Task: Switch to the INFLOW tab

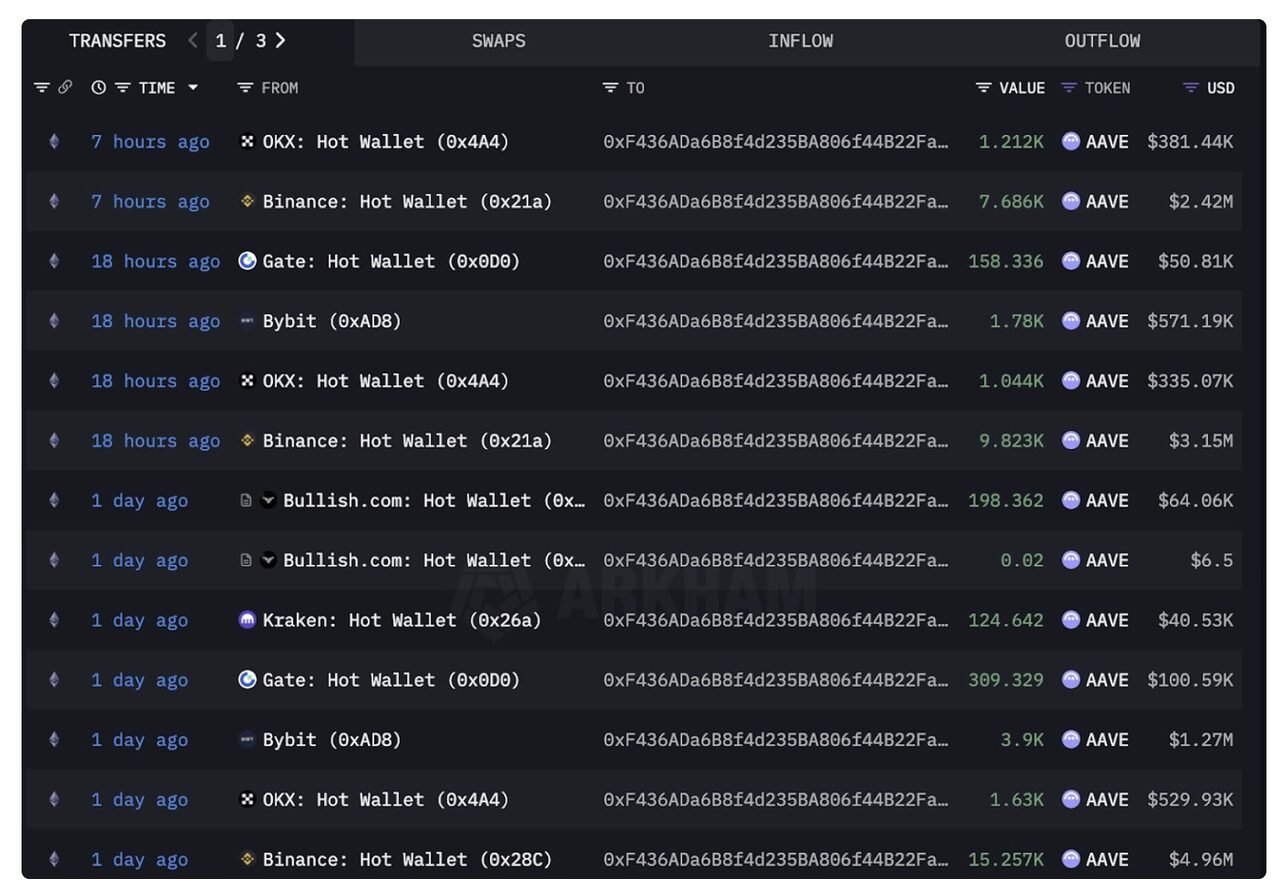Action: (x=800, y=41)
